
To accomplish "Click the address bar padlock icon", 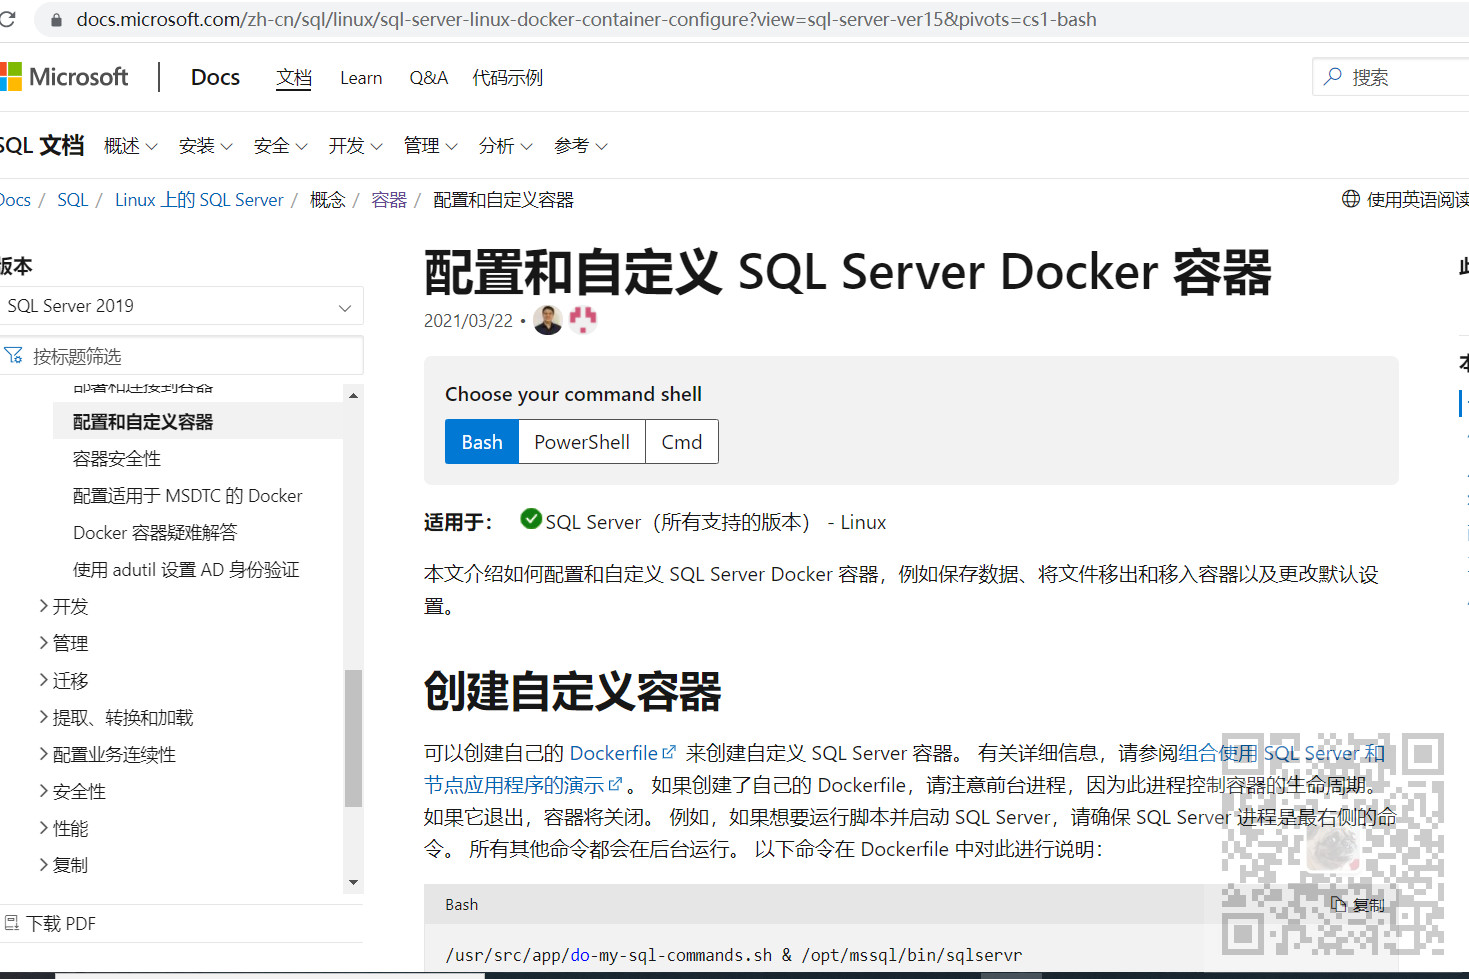I will click(x=56, y=20).
